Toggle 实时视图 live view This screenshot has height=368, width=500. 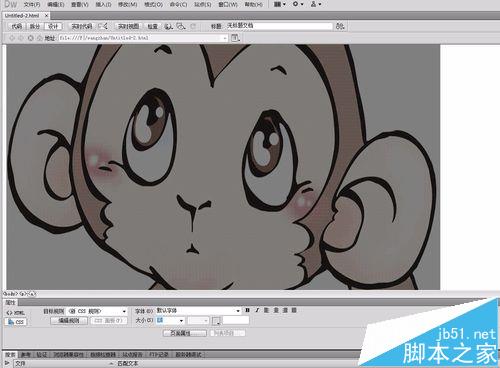[x=128, y=26]
